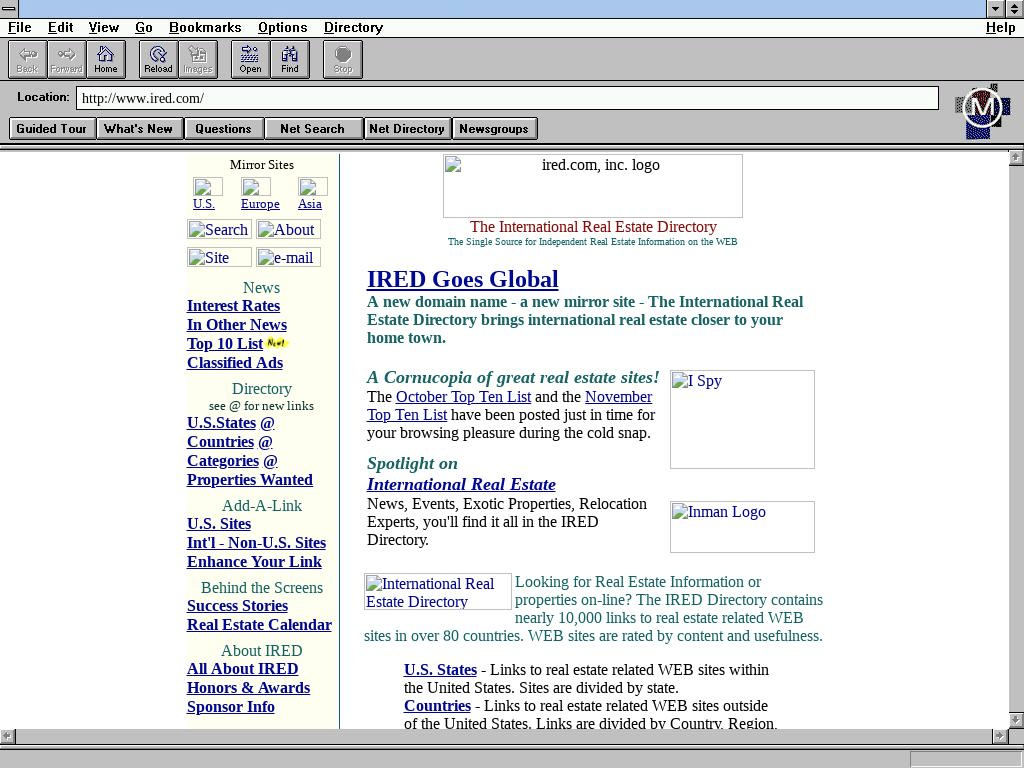Viewport: 1024px width, 768px height.
Task: Open the Options menu
Action: (x=282, y=27)
